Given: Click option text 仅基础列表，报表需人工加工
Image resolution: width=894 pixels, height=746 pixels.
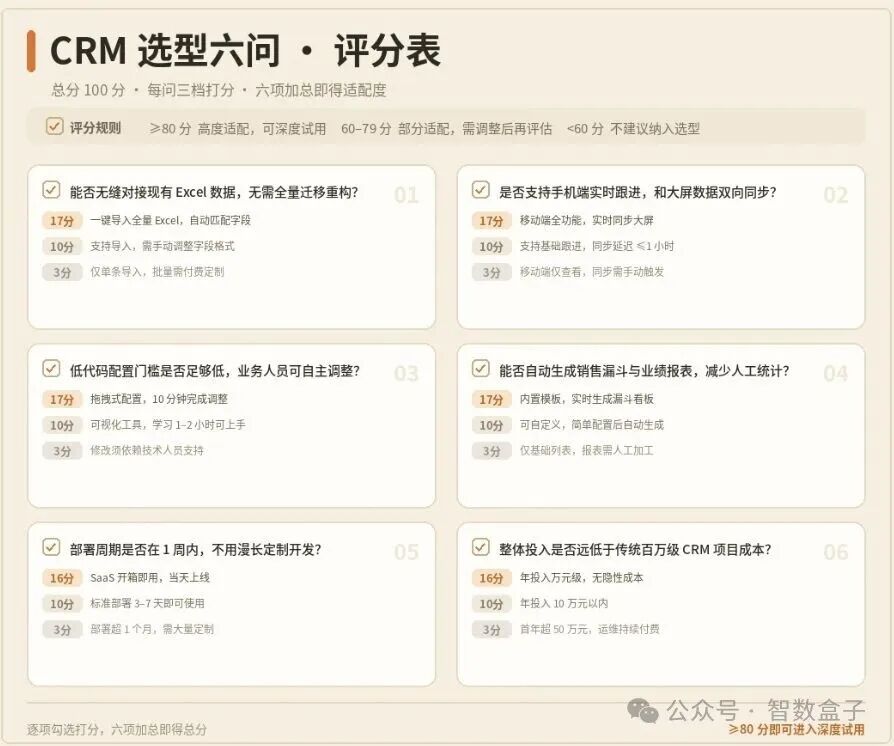Looking at the screenshot, I should pyautogui.click(x=586, y=450).
